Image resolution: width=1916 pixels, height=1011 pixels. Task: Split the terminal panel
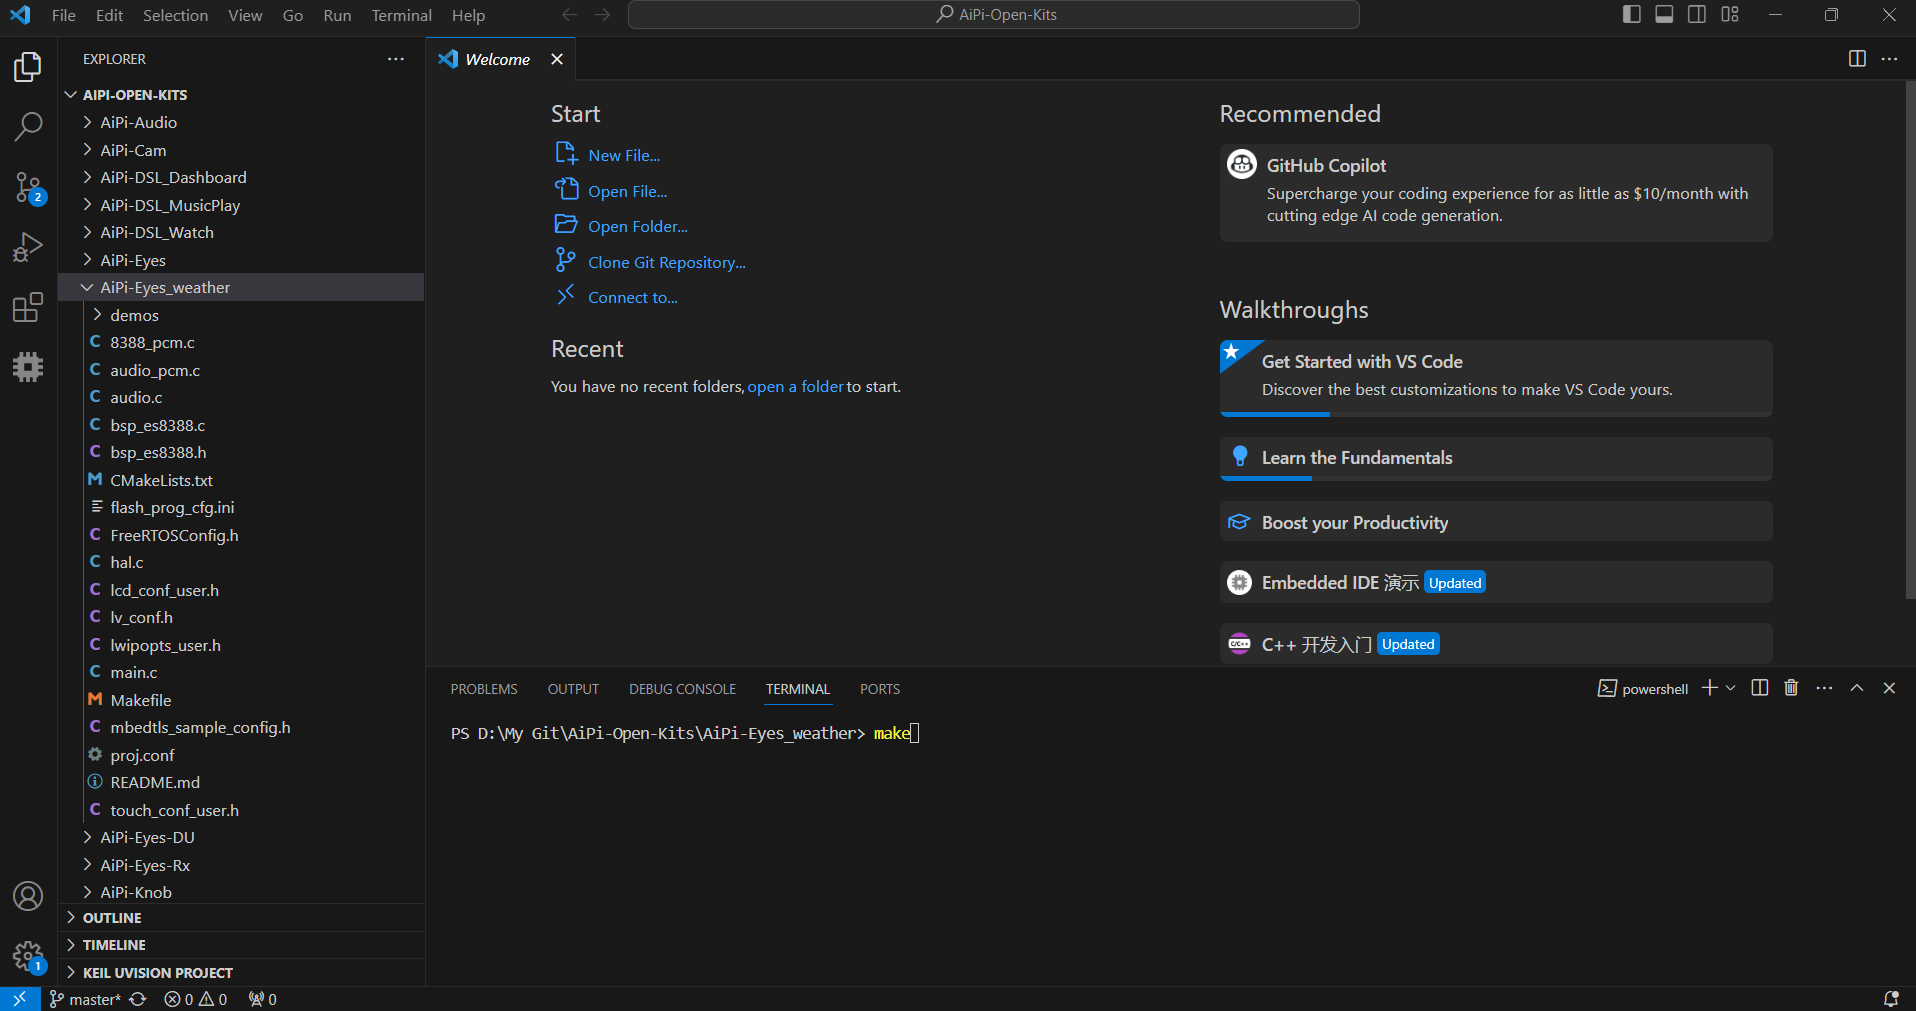point(1760,688)
